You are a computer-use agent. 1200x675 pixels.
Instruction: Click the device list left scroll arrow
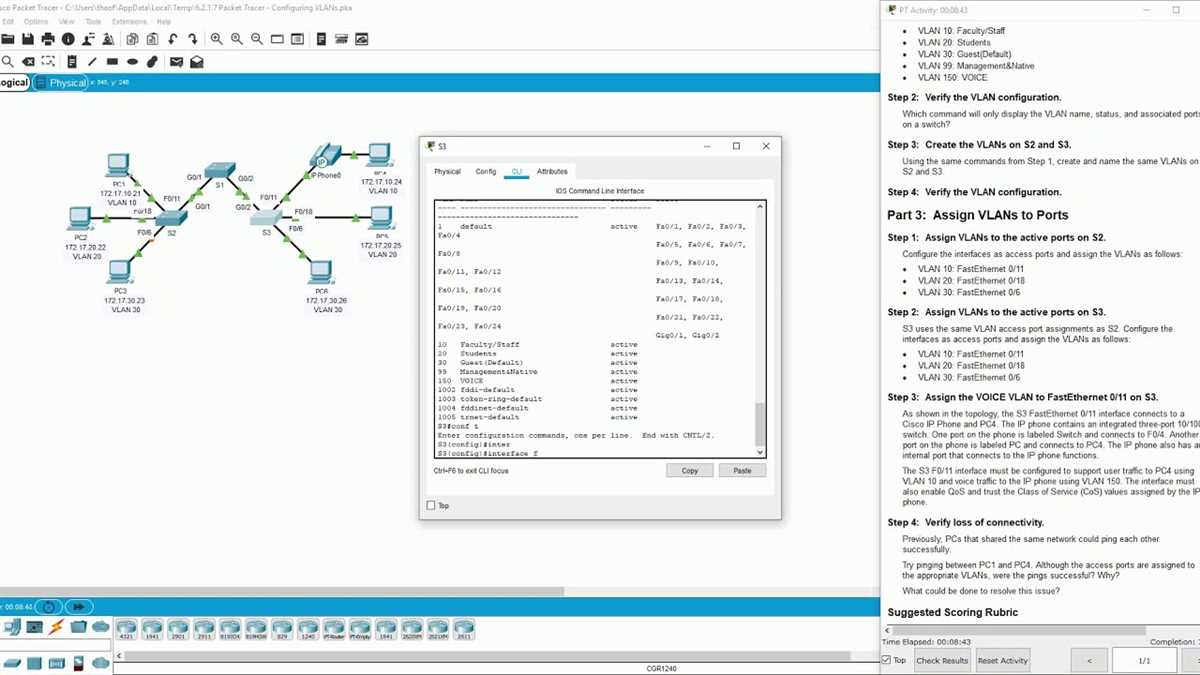(x=119, y=656)
